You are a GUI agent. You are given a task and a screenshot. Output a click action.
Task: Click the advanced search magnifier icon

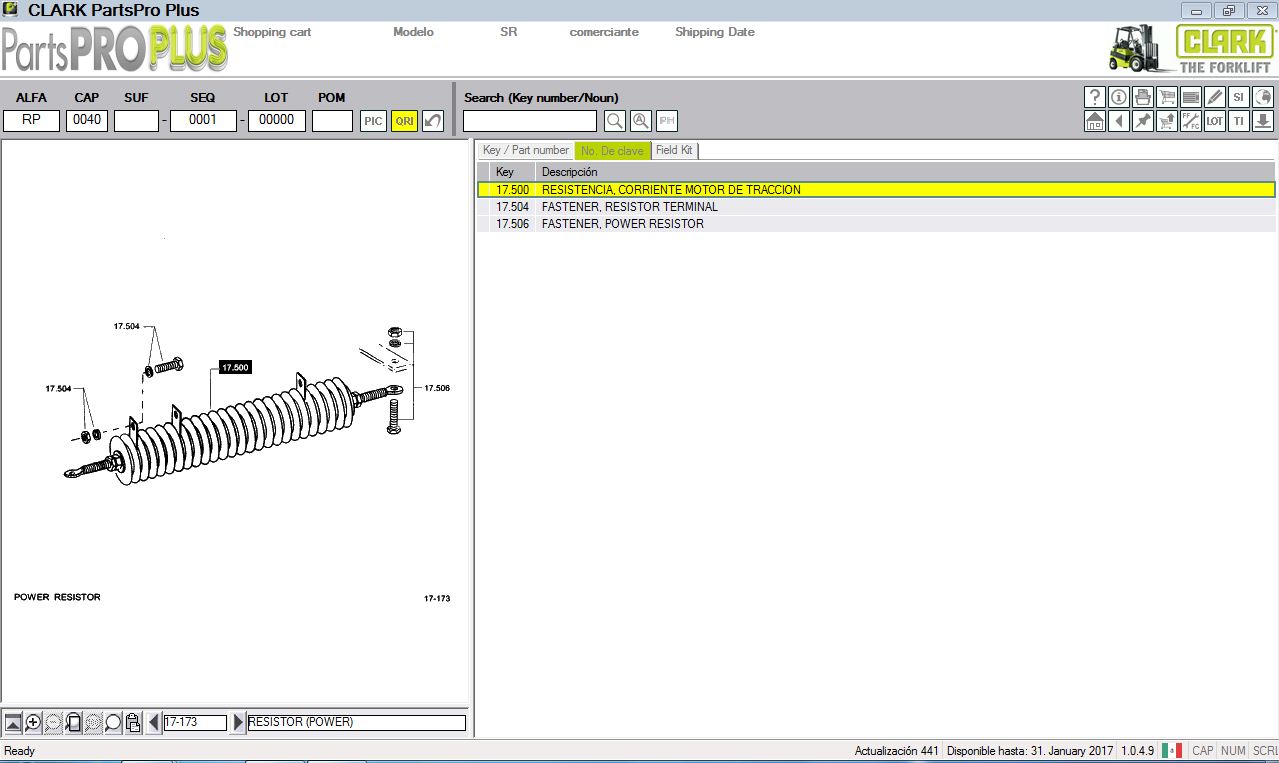click(641, 121)
